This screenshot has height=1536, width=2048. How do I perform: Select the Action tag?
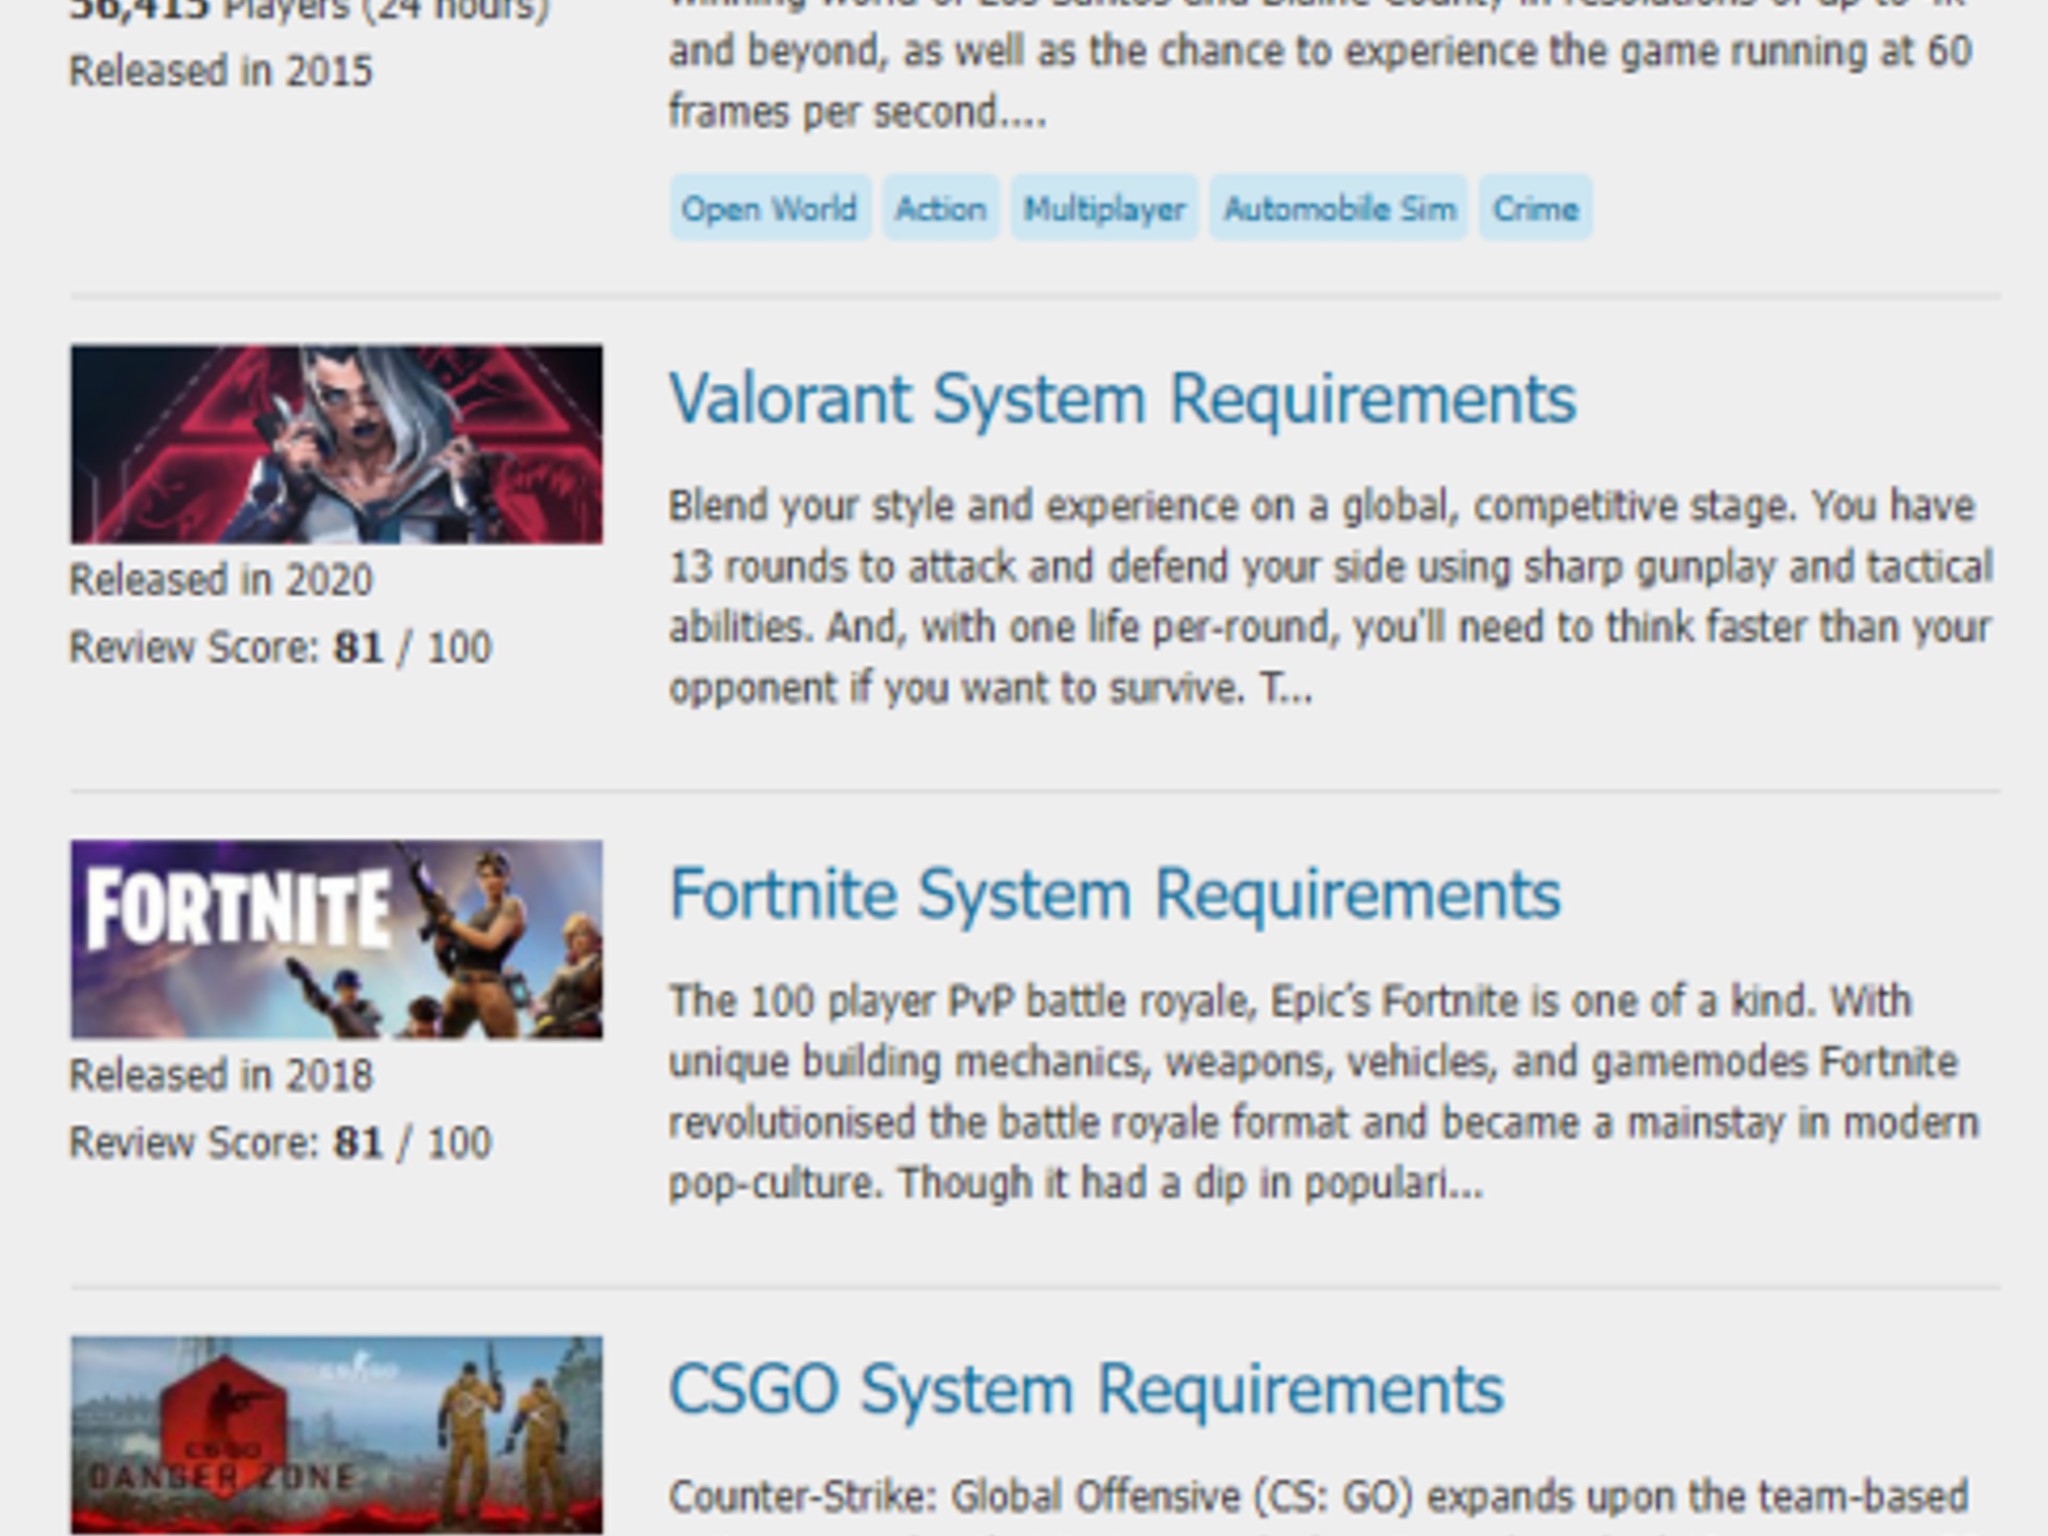coord(940,208)
